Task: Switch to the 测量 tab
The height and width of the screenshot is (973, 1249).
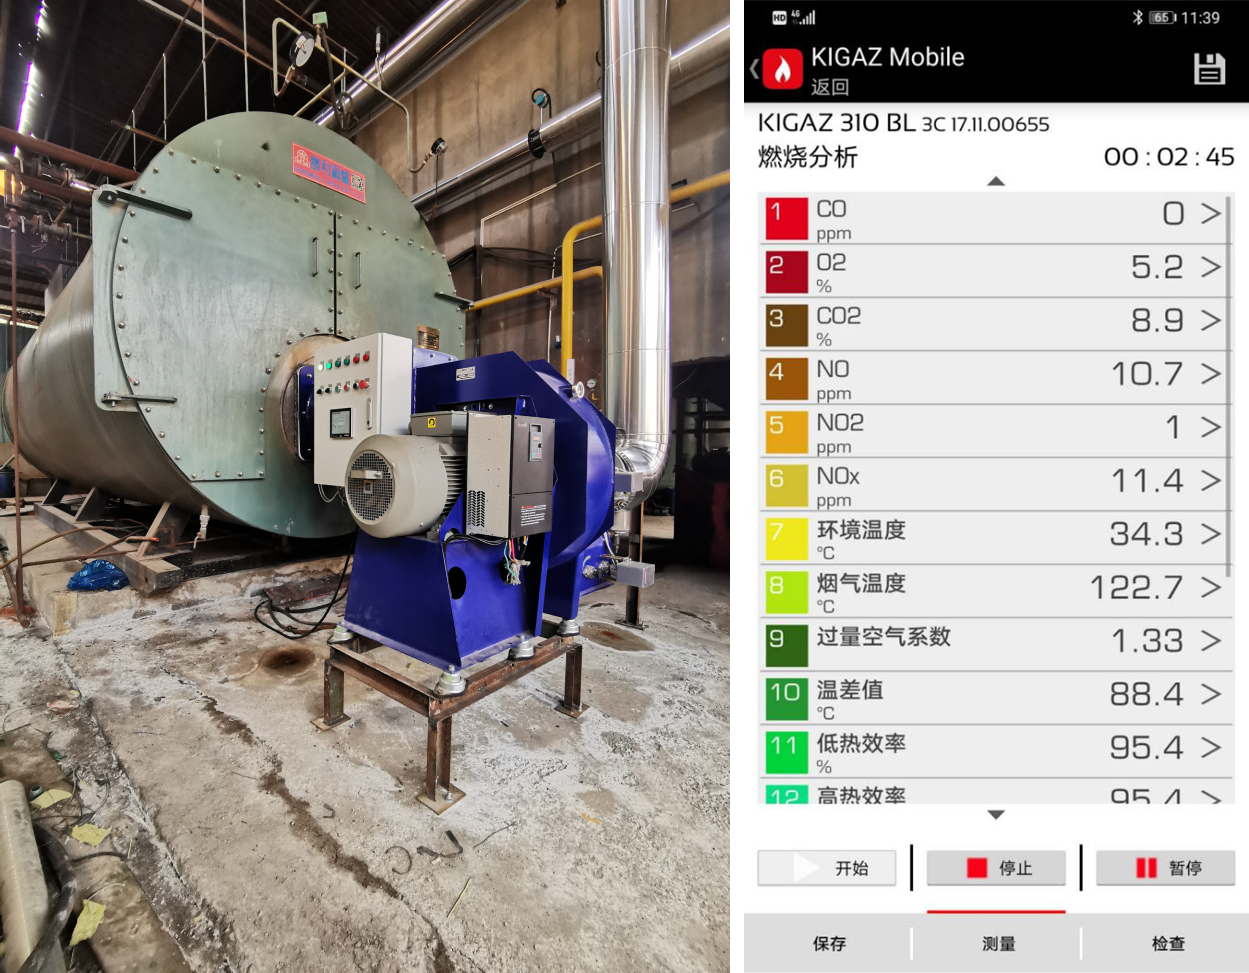Action: click(x=997, y=943)
